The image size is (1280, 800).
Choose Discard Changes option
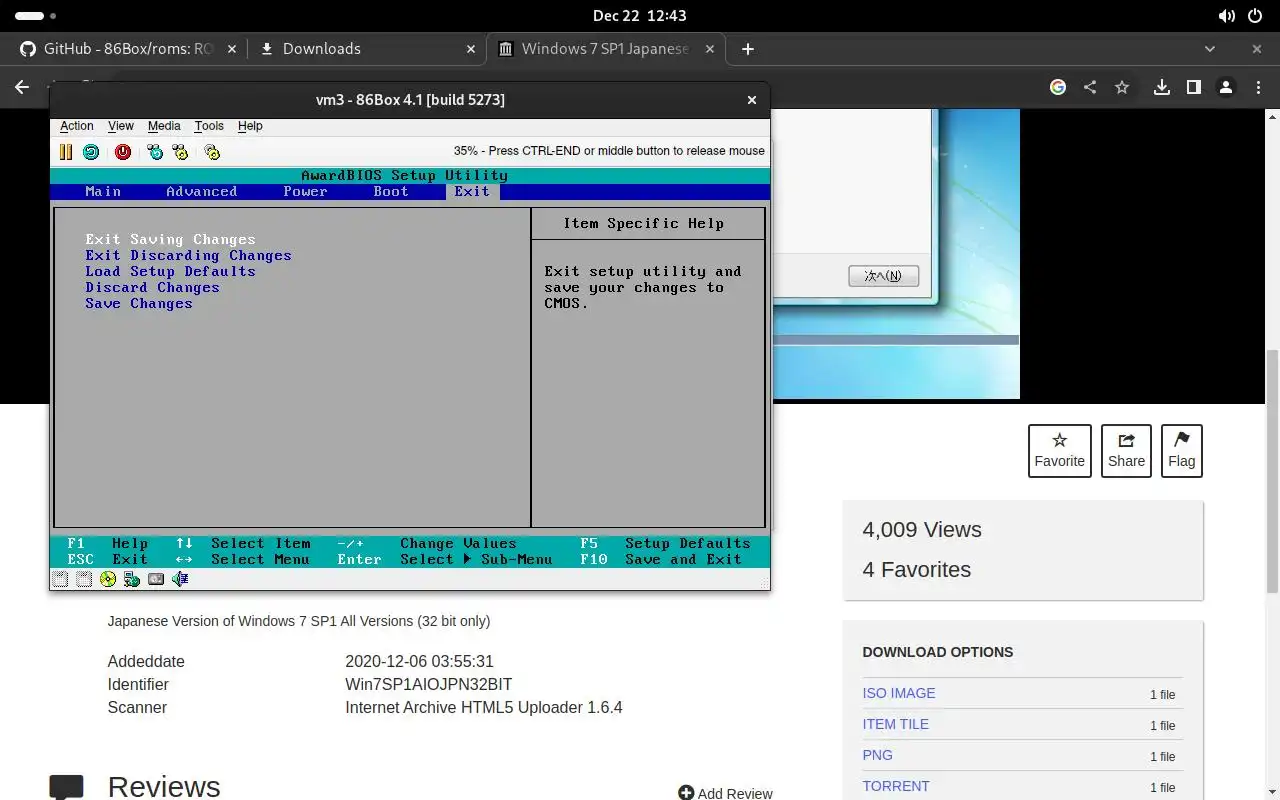pos(152,288)
